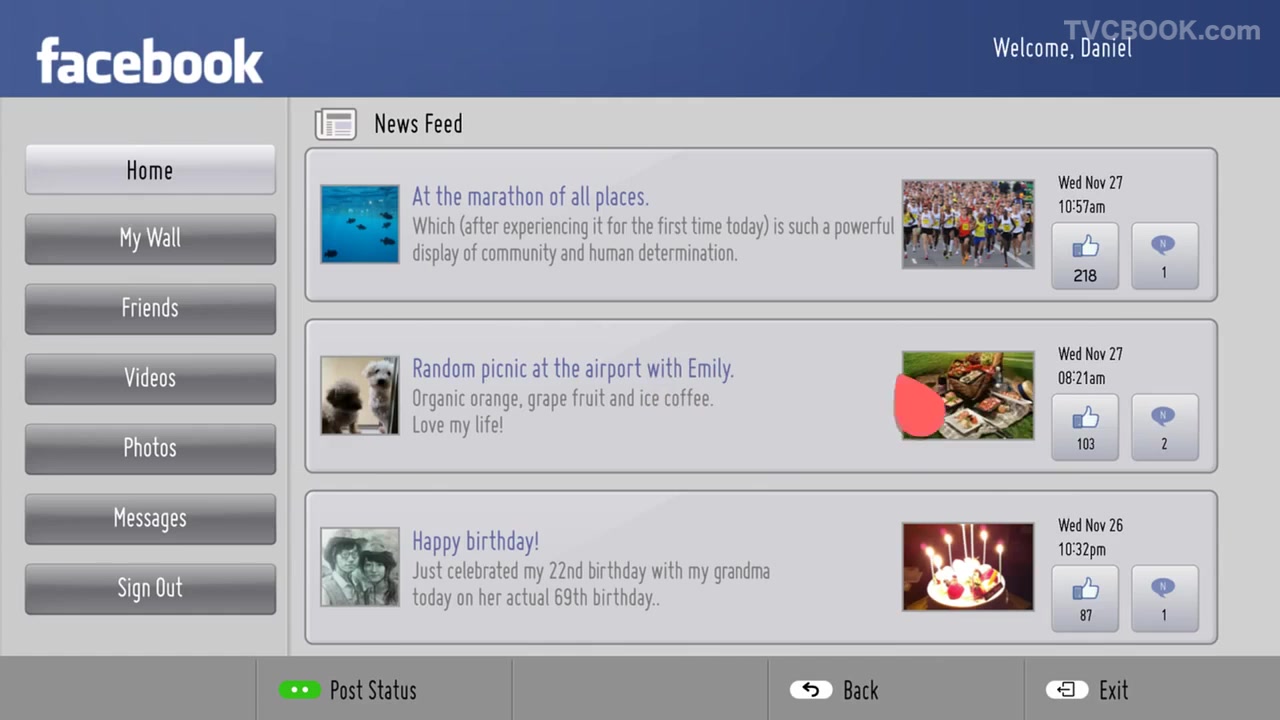The image size is (1280, 720).
Task: Click text 'Organic orange, grape fruit and ice coffee.'
Action: 563,398
